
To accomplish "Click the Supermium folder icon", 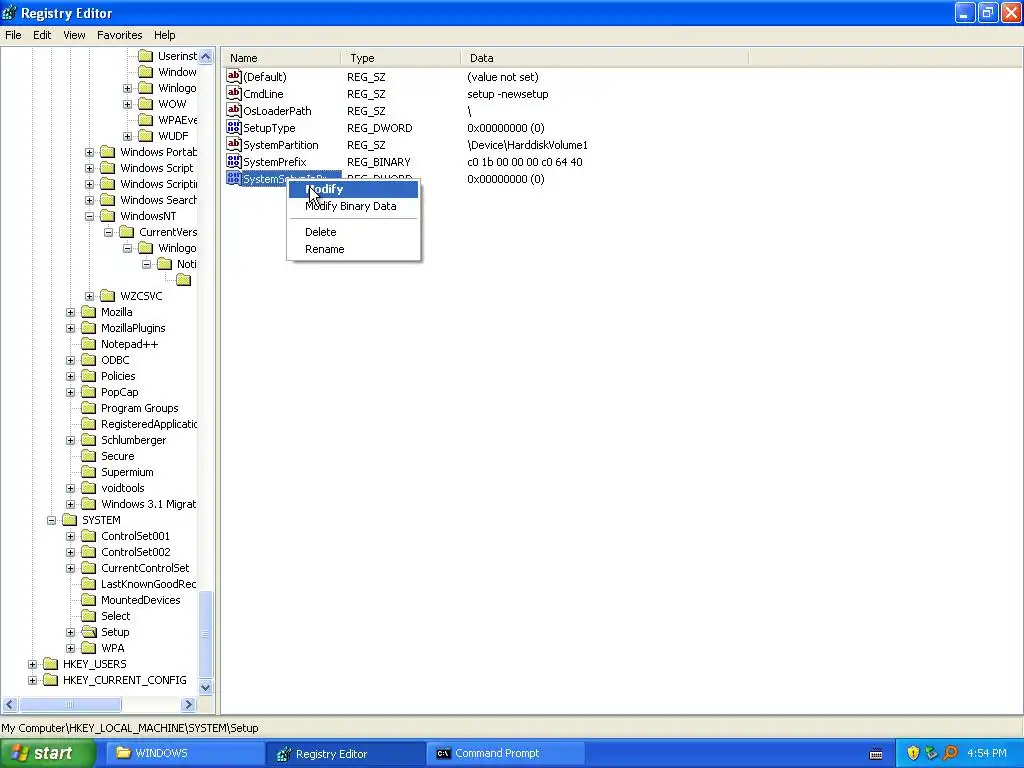I will [88, 472].
